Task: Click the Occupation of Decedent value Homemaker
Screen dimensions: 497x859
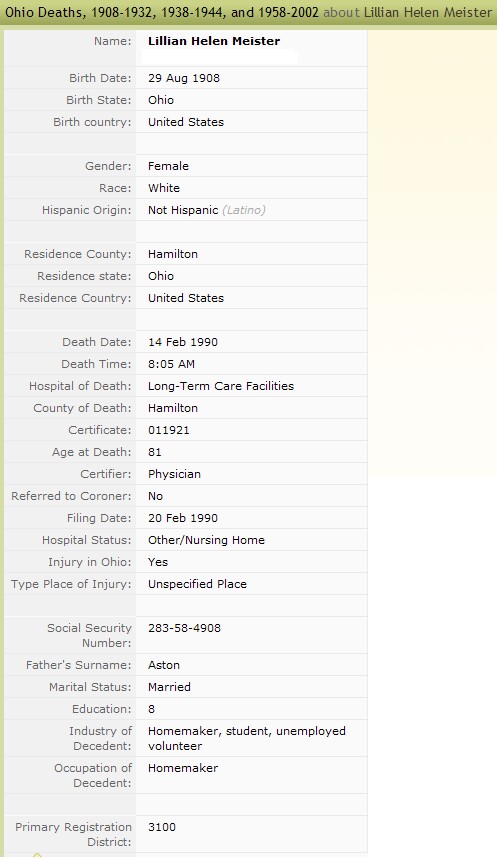Action: coord(182,768)
